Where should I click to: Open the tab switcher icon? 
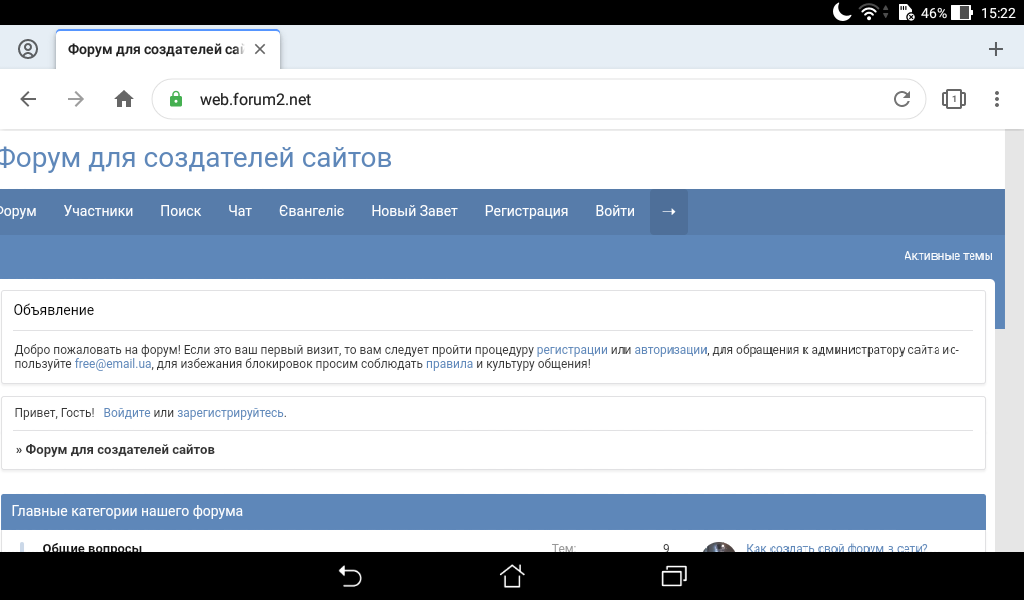(x=953, y=99)
